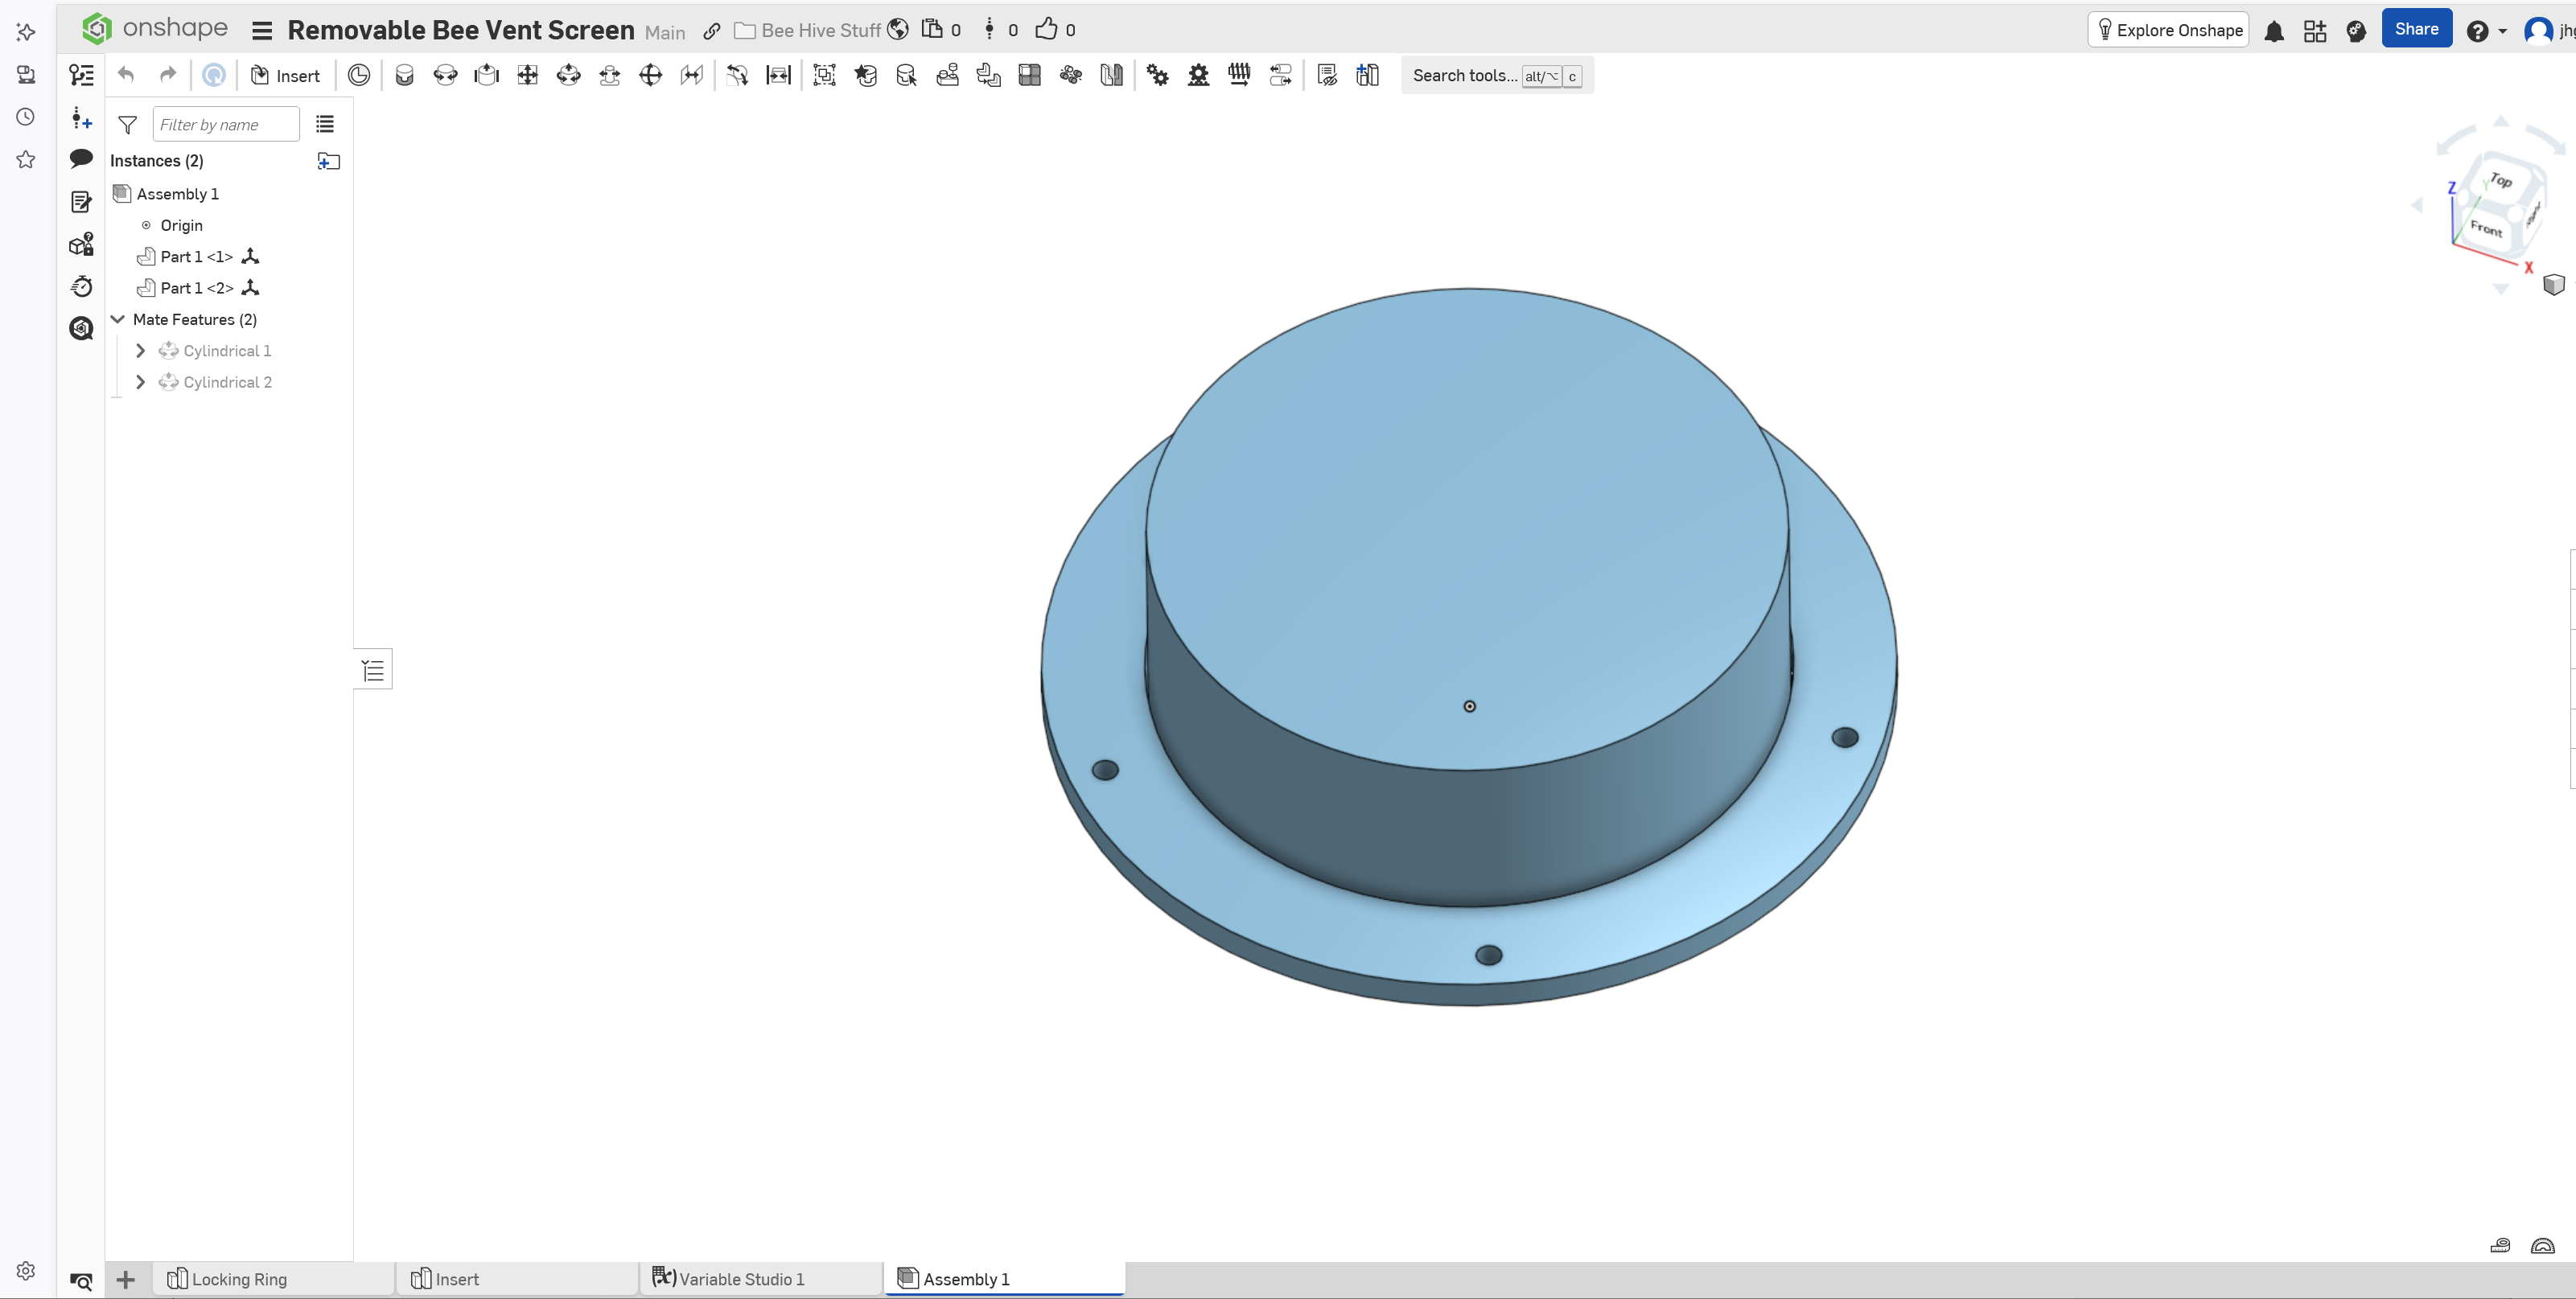
Task: Toggle the feature list panel handle
Action: (373, 669)
